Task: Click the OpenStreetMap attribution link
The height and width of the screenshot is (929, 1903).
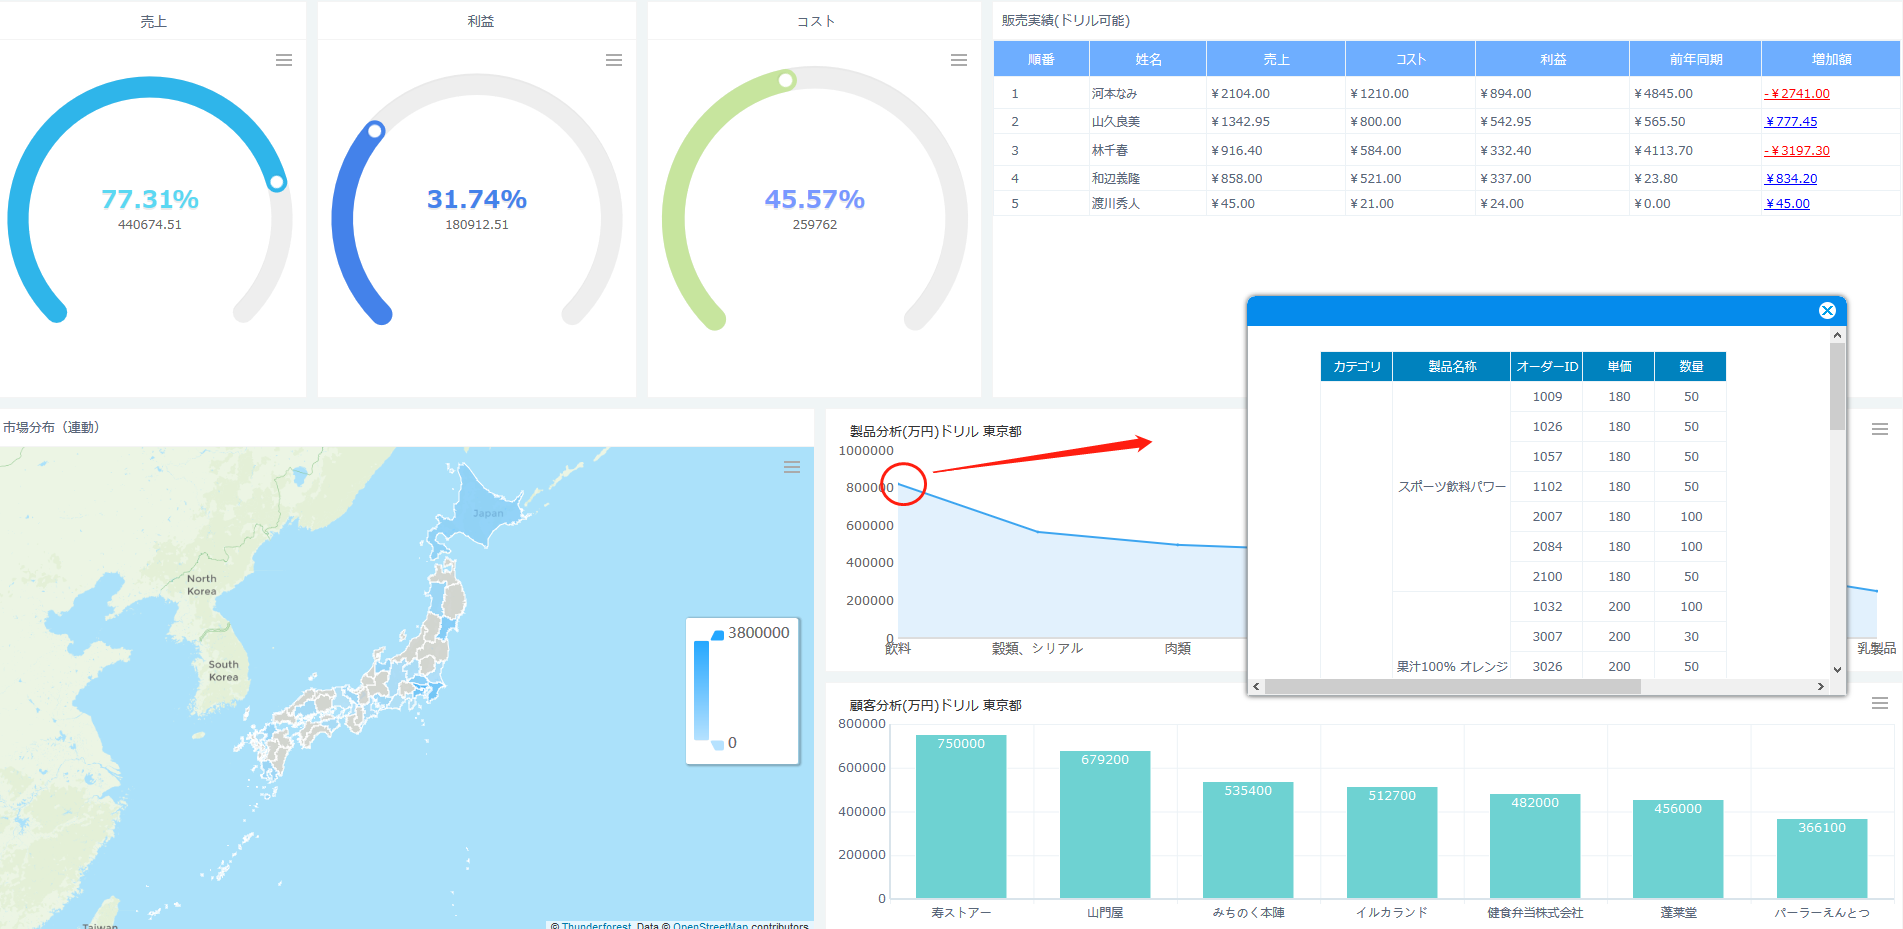Action: pos(710,925)
